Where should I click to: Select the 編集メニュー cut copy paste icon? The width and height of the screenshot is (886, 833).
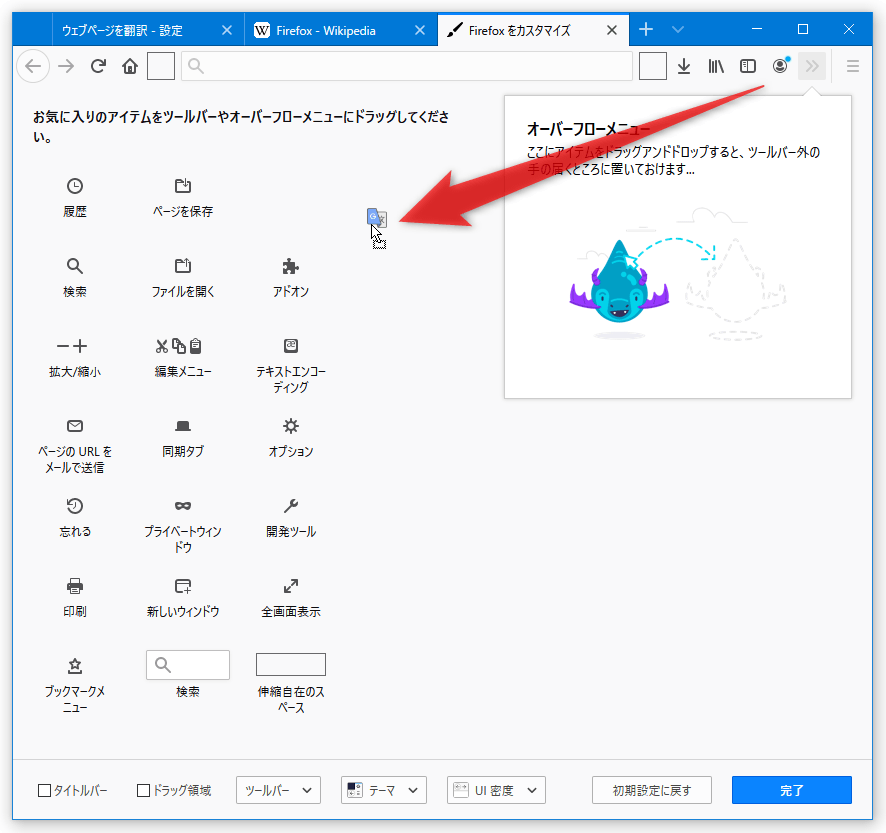coord(179,346)
